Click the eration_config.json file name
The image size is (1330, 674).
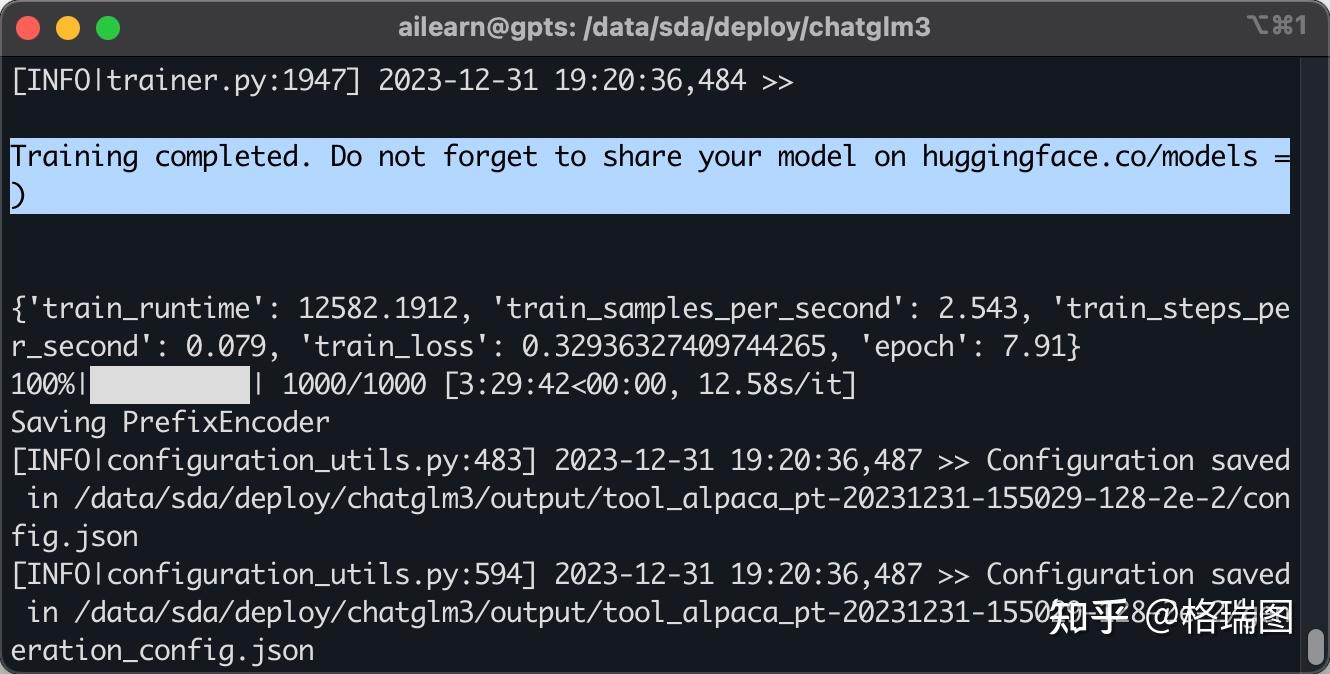coord(162,651)
